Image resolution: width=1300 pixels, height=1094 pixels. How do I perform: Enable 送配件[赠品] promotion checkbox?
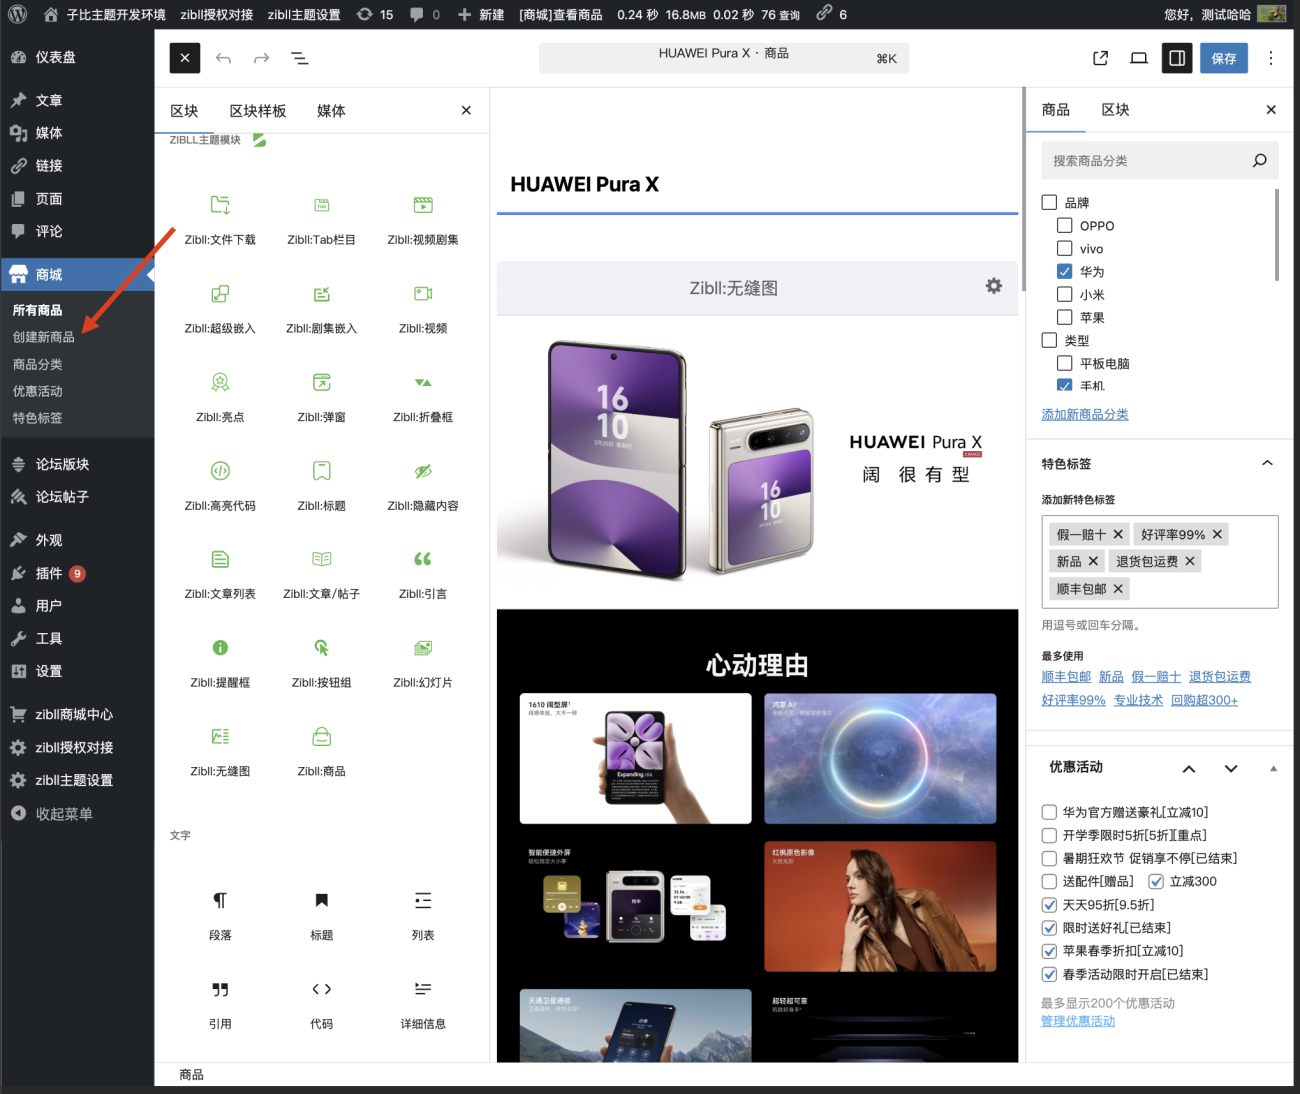pyautogui.click(x=1049, y=881)
